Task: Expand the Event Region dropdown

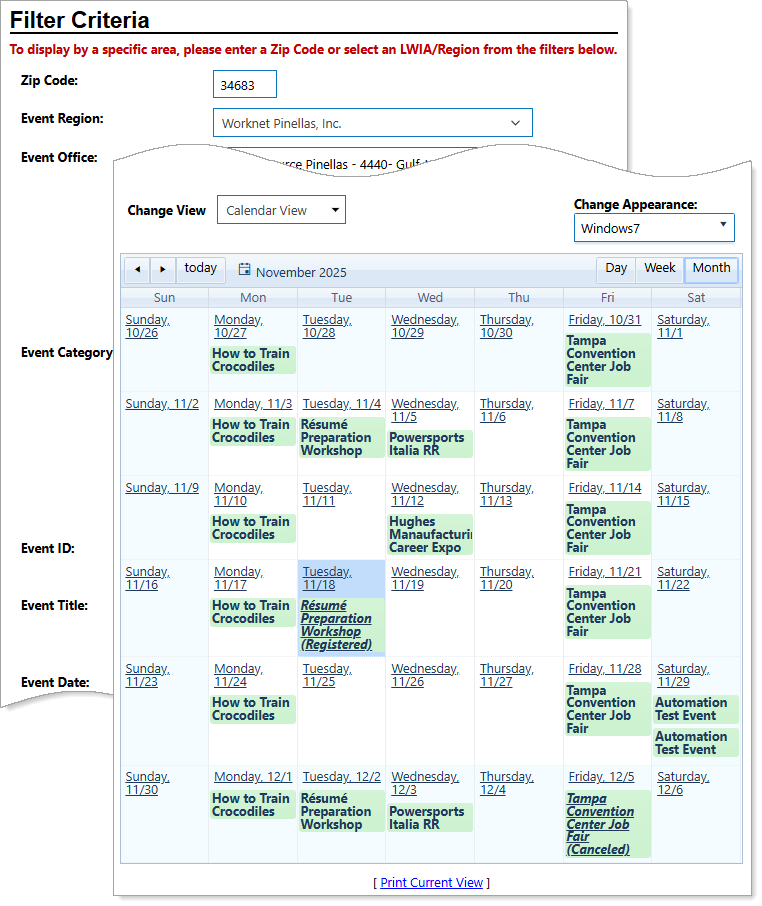Action: coord(372,123)
